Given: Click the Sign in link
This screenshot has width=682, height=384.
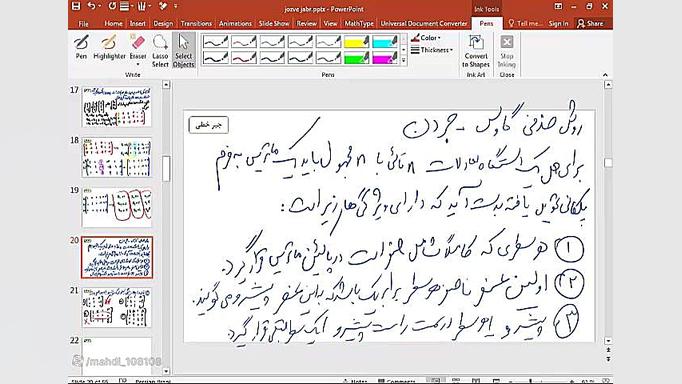Looking at the screenshot, I should [558, 23].
